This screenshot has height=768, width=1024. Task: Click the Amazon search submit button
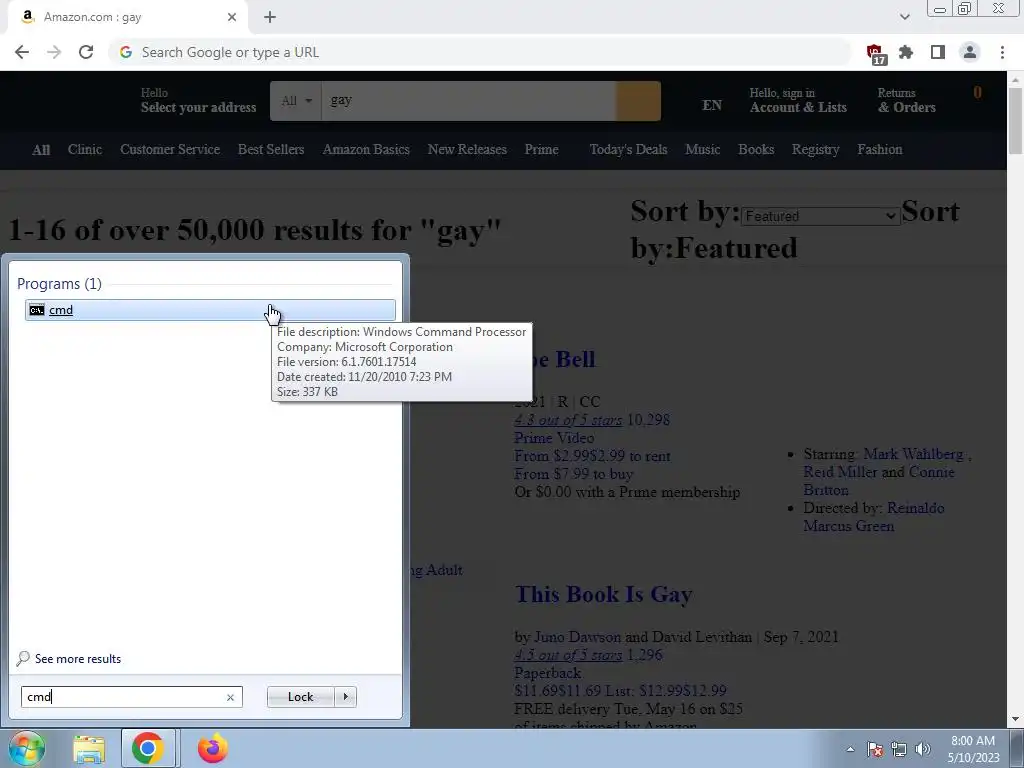(x=638, y=101)
